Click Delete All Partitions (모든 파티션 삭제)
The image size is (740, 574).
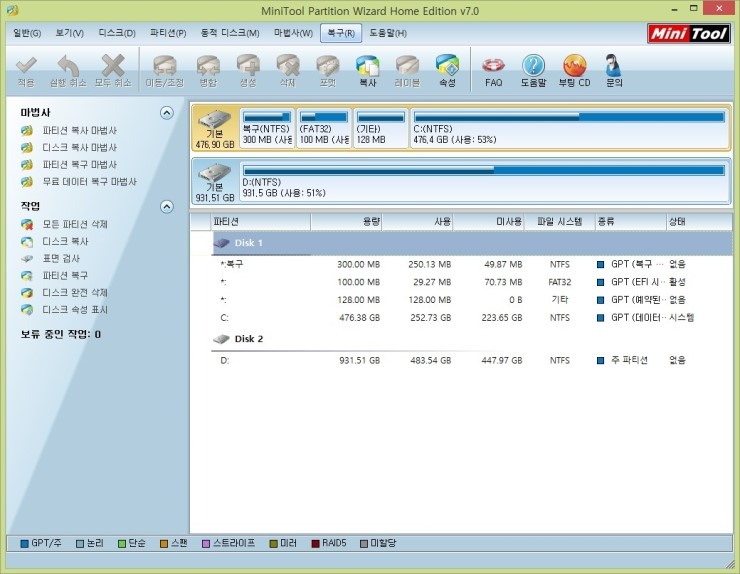pos(75,224)
